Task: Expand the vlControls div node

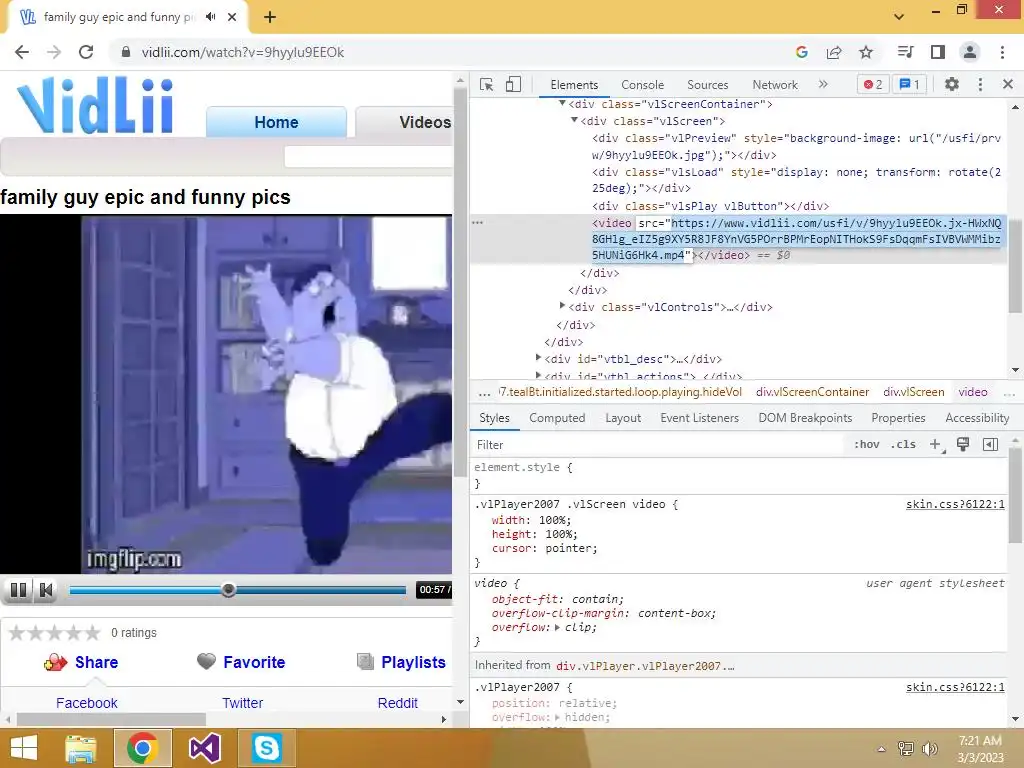Action: point(562,306)
